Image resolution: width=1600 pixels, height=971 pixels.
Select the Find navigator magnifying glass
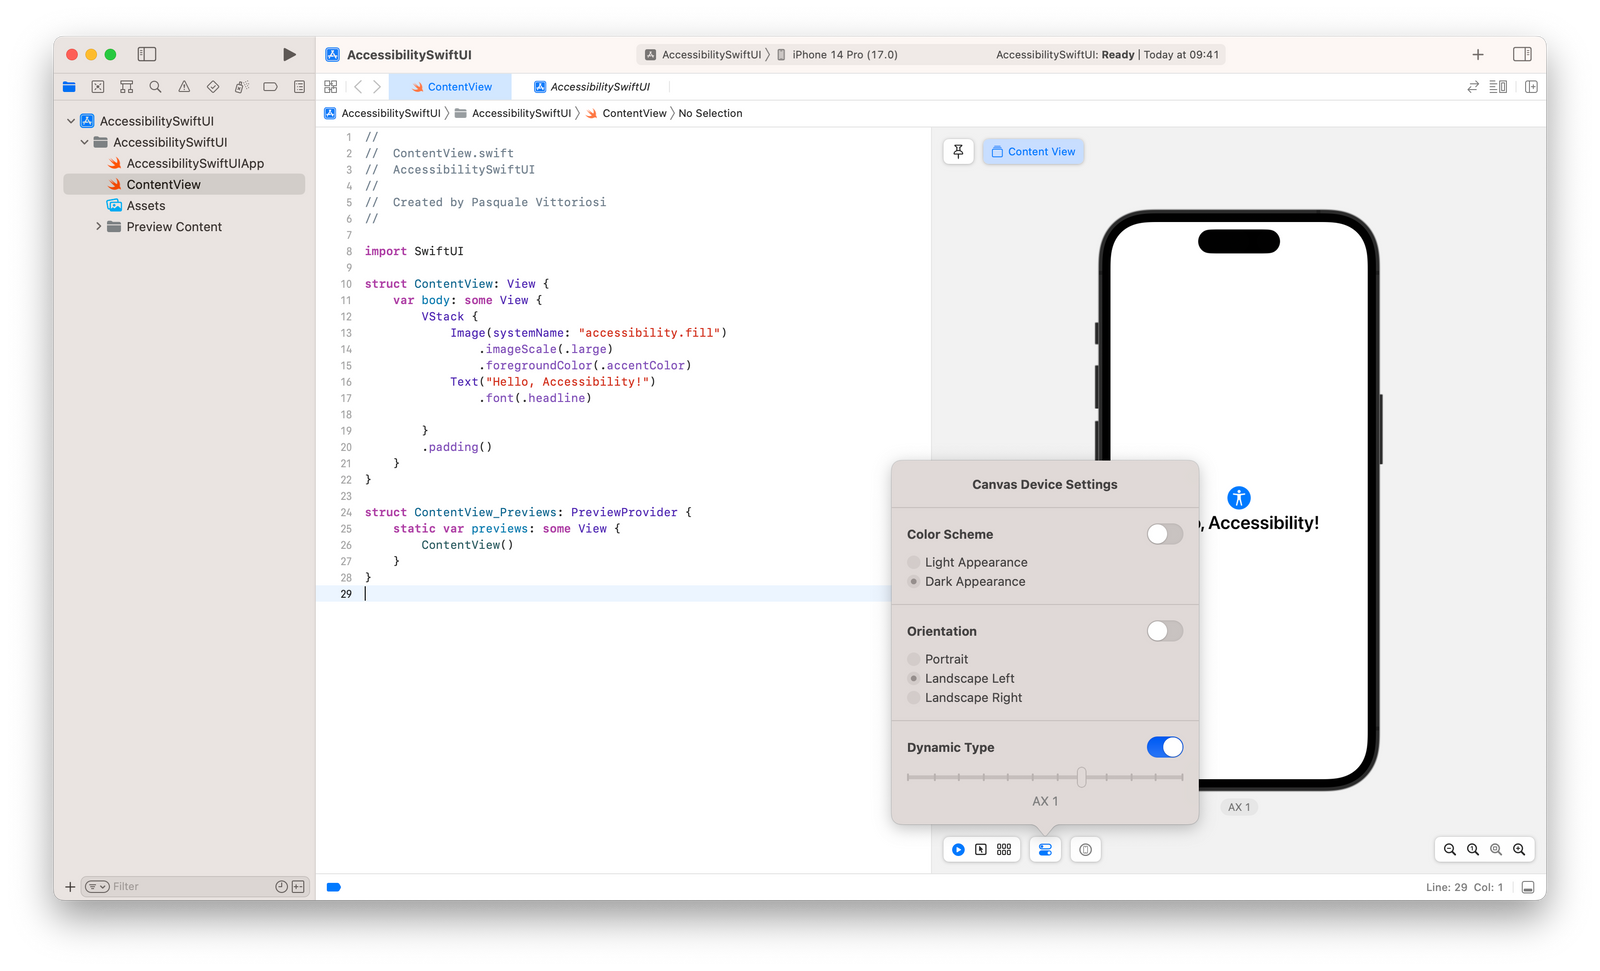[155, 87]
